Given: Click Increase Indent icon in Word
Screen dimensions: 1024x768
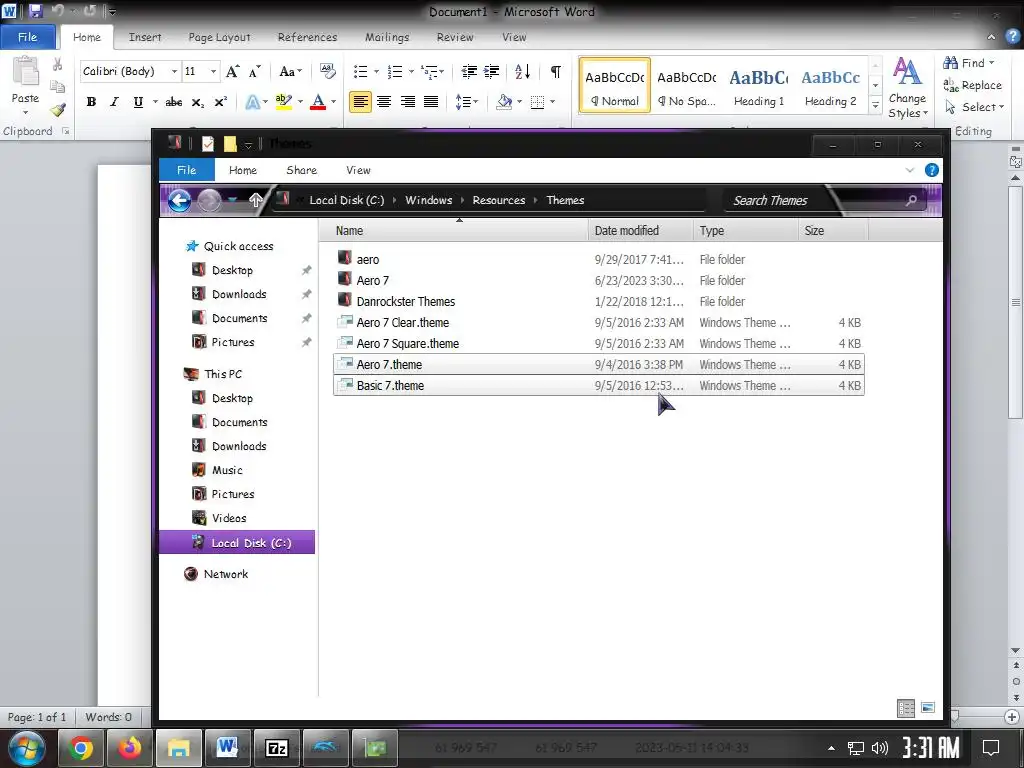Looking at the screenshot, I should click(492, 71).
